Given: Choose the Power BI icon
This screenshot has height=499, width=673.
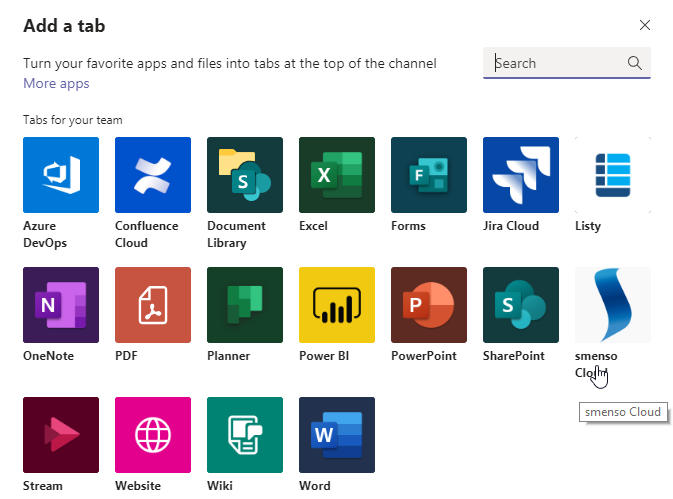Looking at the screenshot, I should coord(337,305).
